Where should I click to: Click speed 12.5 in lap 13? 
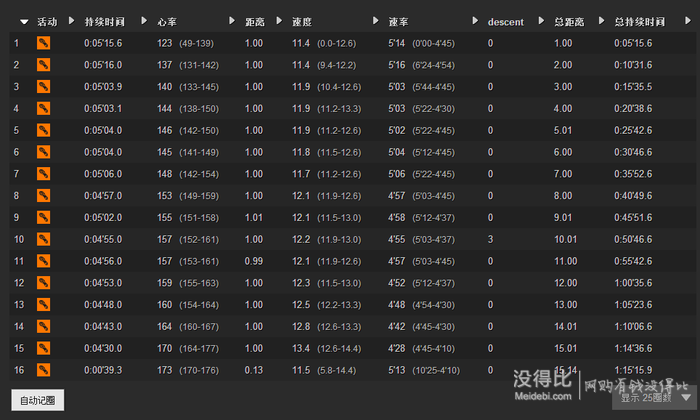301,304
